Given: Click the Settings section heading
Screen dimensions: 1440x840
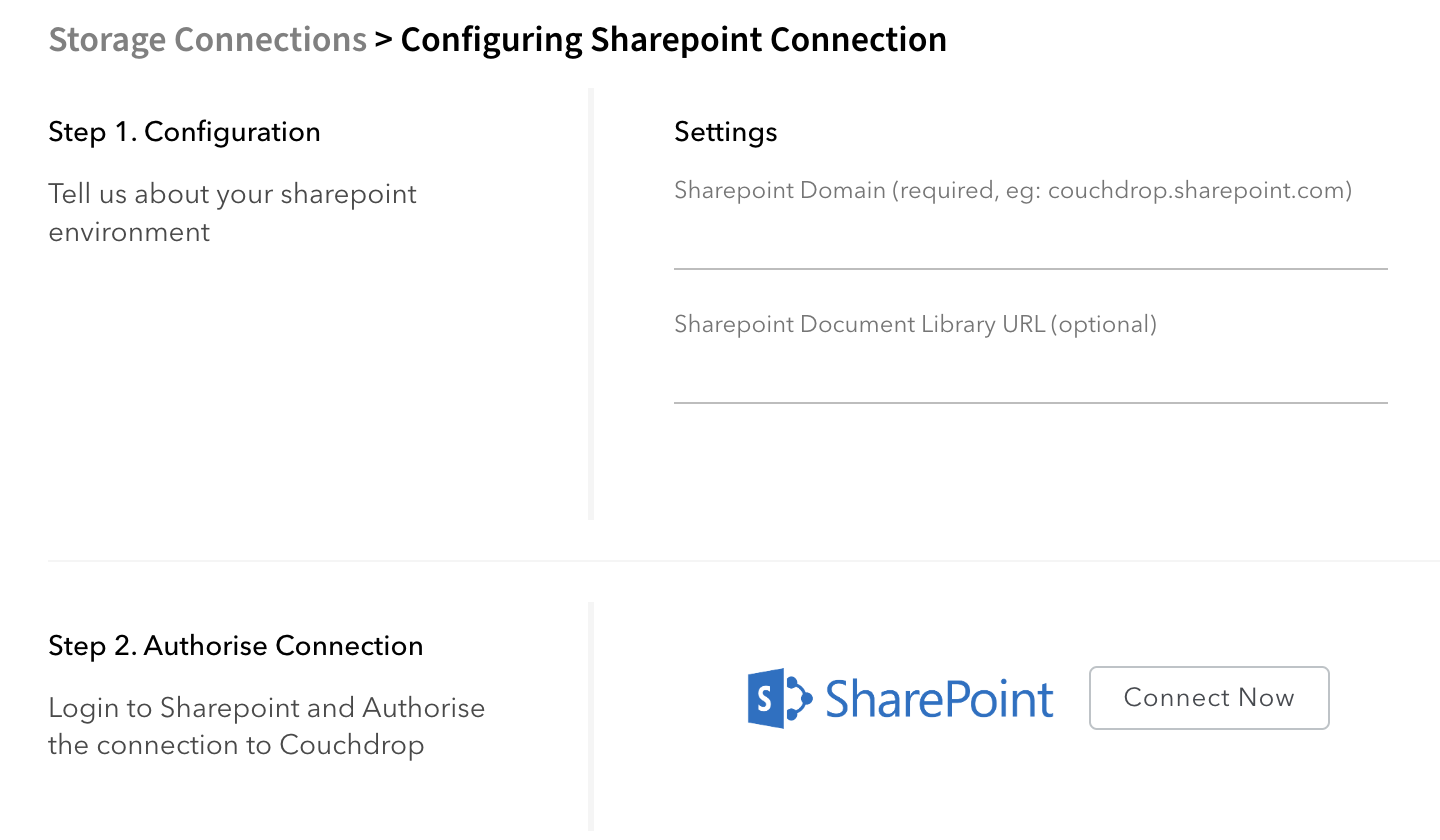Looking at the screenshot, I should pos(725,131).
